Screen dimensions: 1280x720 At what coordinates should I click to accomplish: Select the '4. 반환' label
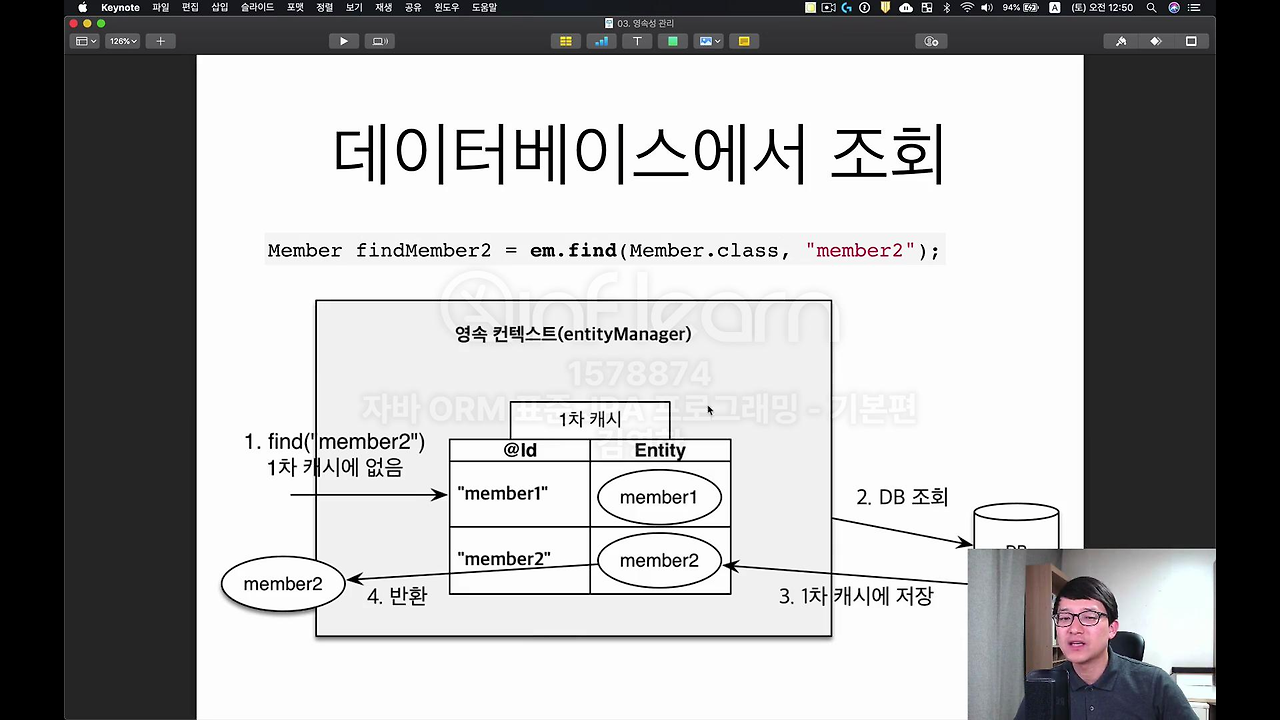[397, 596]
